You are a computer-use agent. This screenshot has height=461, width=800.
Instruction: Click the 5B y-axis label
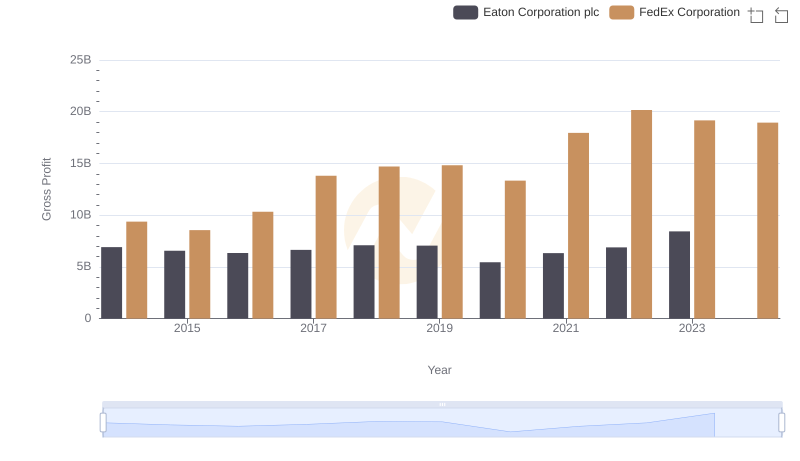84,267
